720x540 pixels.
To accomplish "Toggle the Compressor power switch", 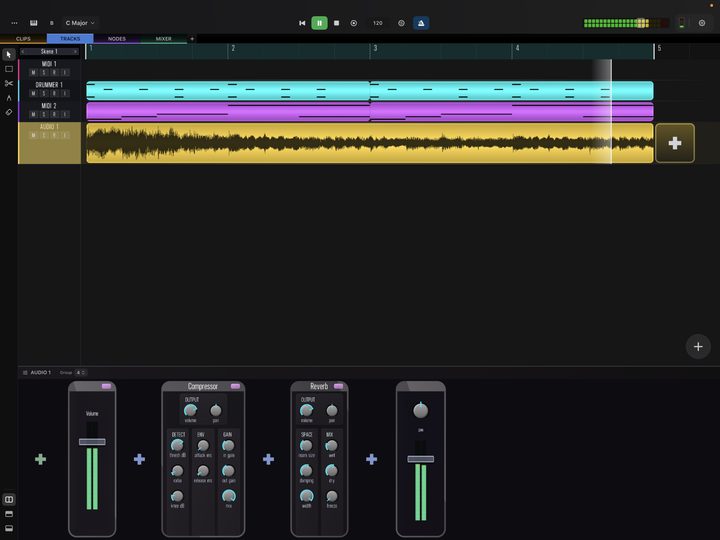I will (x=236, y=386).
